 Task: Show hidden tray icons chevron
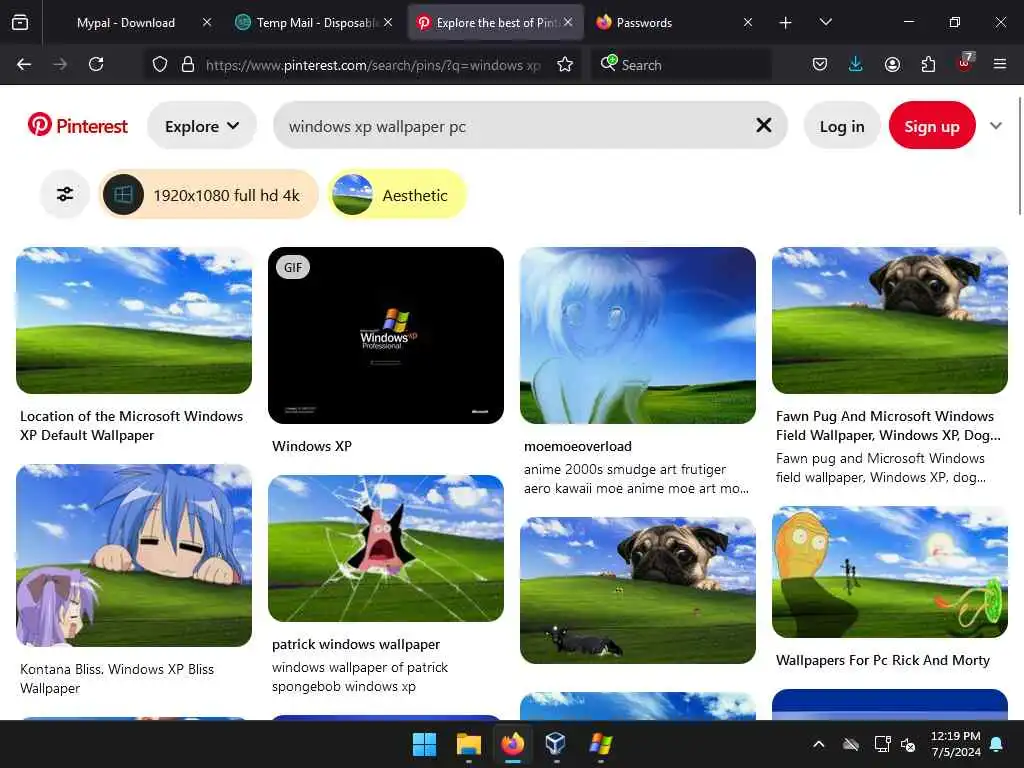[818, 744]
